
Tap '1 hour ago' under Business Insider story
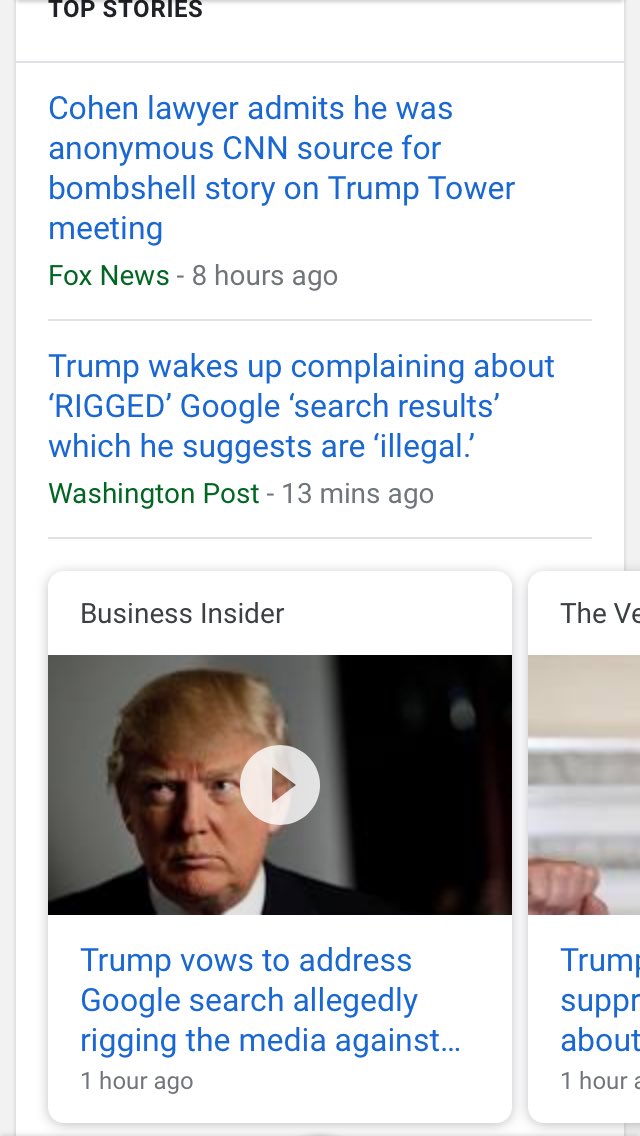(137, 1081)
